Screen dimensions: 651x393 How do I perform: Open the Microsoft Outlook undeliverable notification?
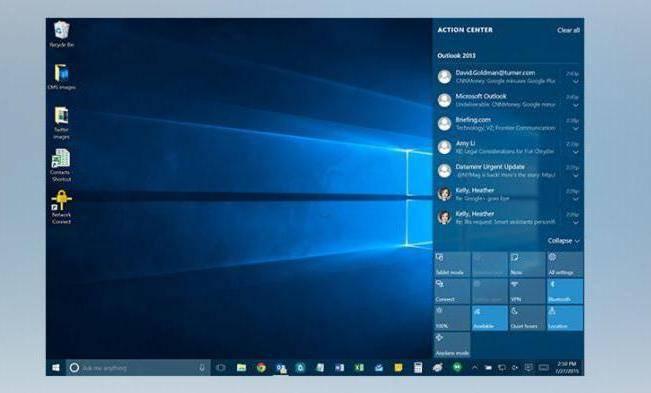tap(508, 100)
